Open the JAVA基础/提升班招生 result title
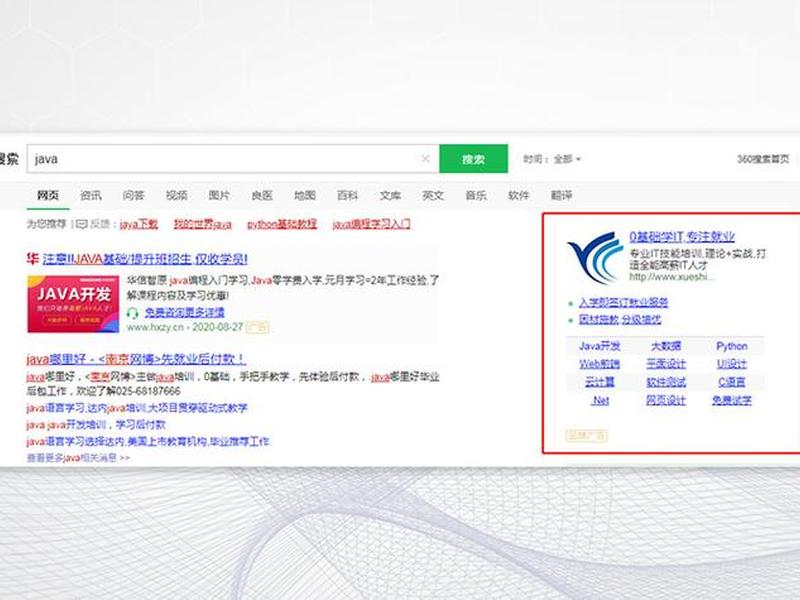 (x=145, y=259)
